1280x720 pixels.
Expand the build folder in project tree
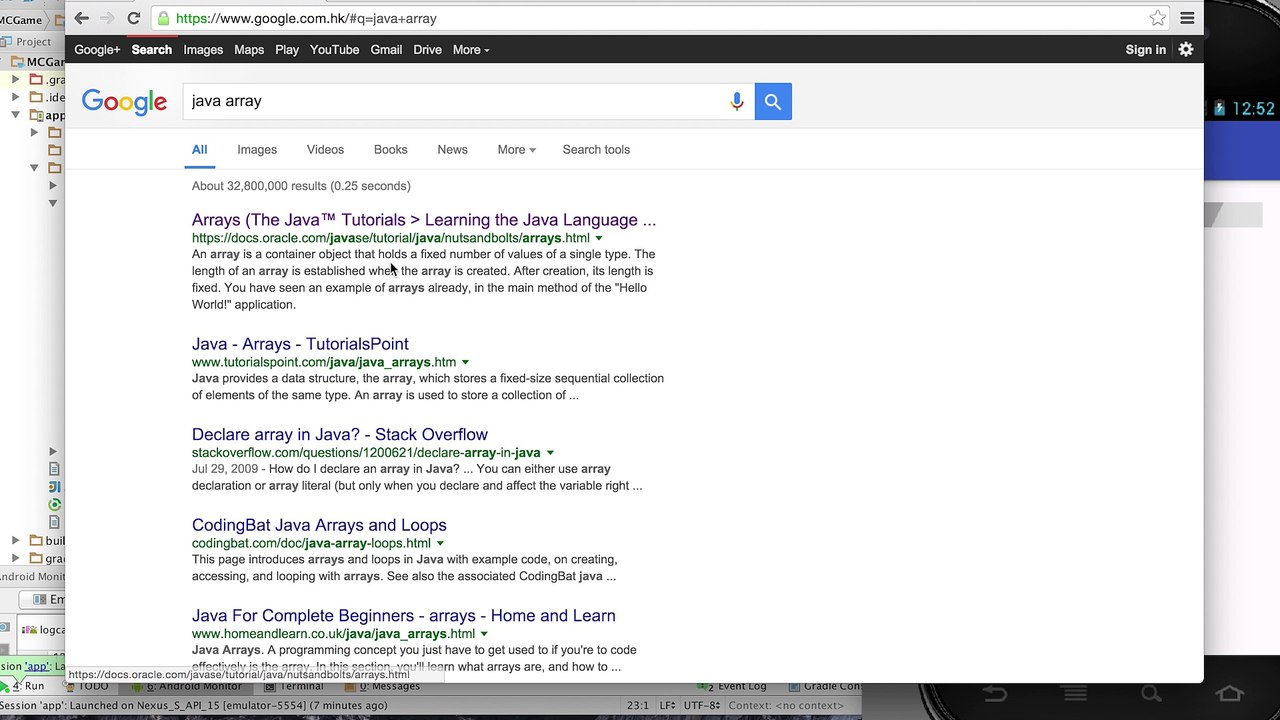pyautogui.click(x=15, y=541)
